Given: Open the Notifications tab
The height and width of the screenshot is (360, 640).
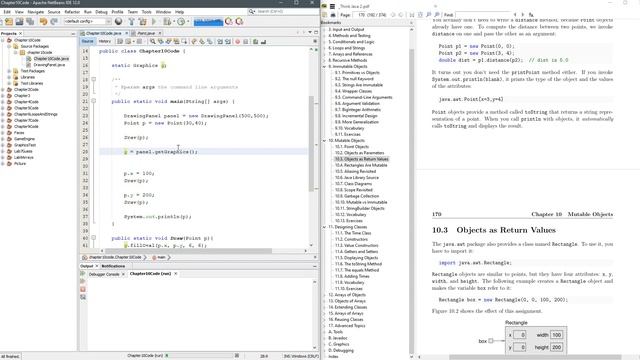Looking at the screenshot, I should pyautogui.click(x=113, y=266).
